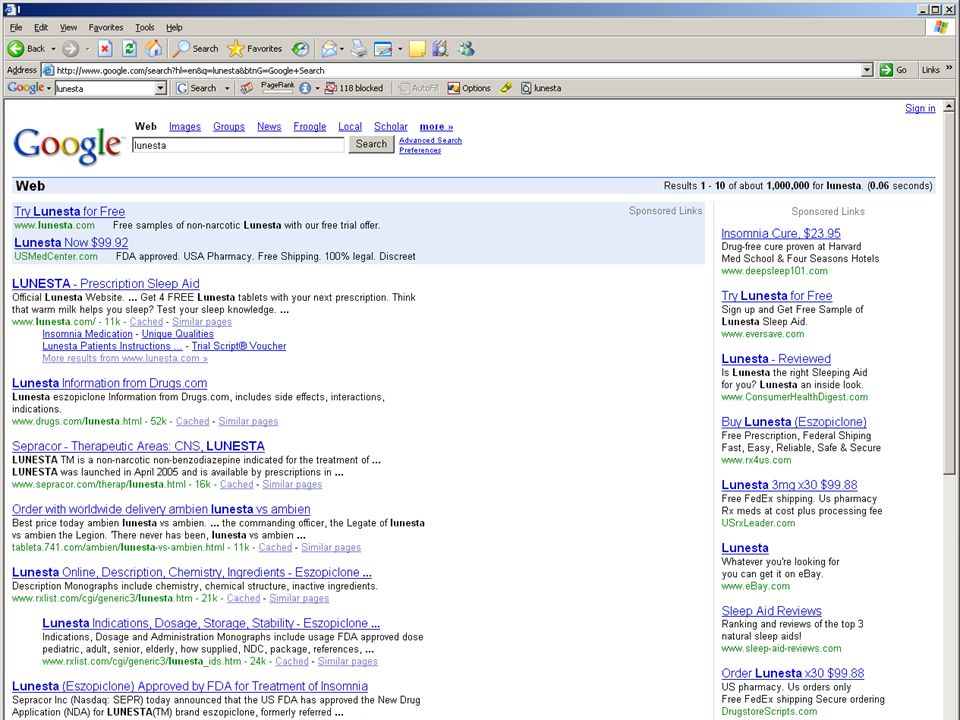Open the 'LUNESTA - Prescription Sleep Aid' result
Image resolution: width=960 pixels, height=720 pixels.
106,283
